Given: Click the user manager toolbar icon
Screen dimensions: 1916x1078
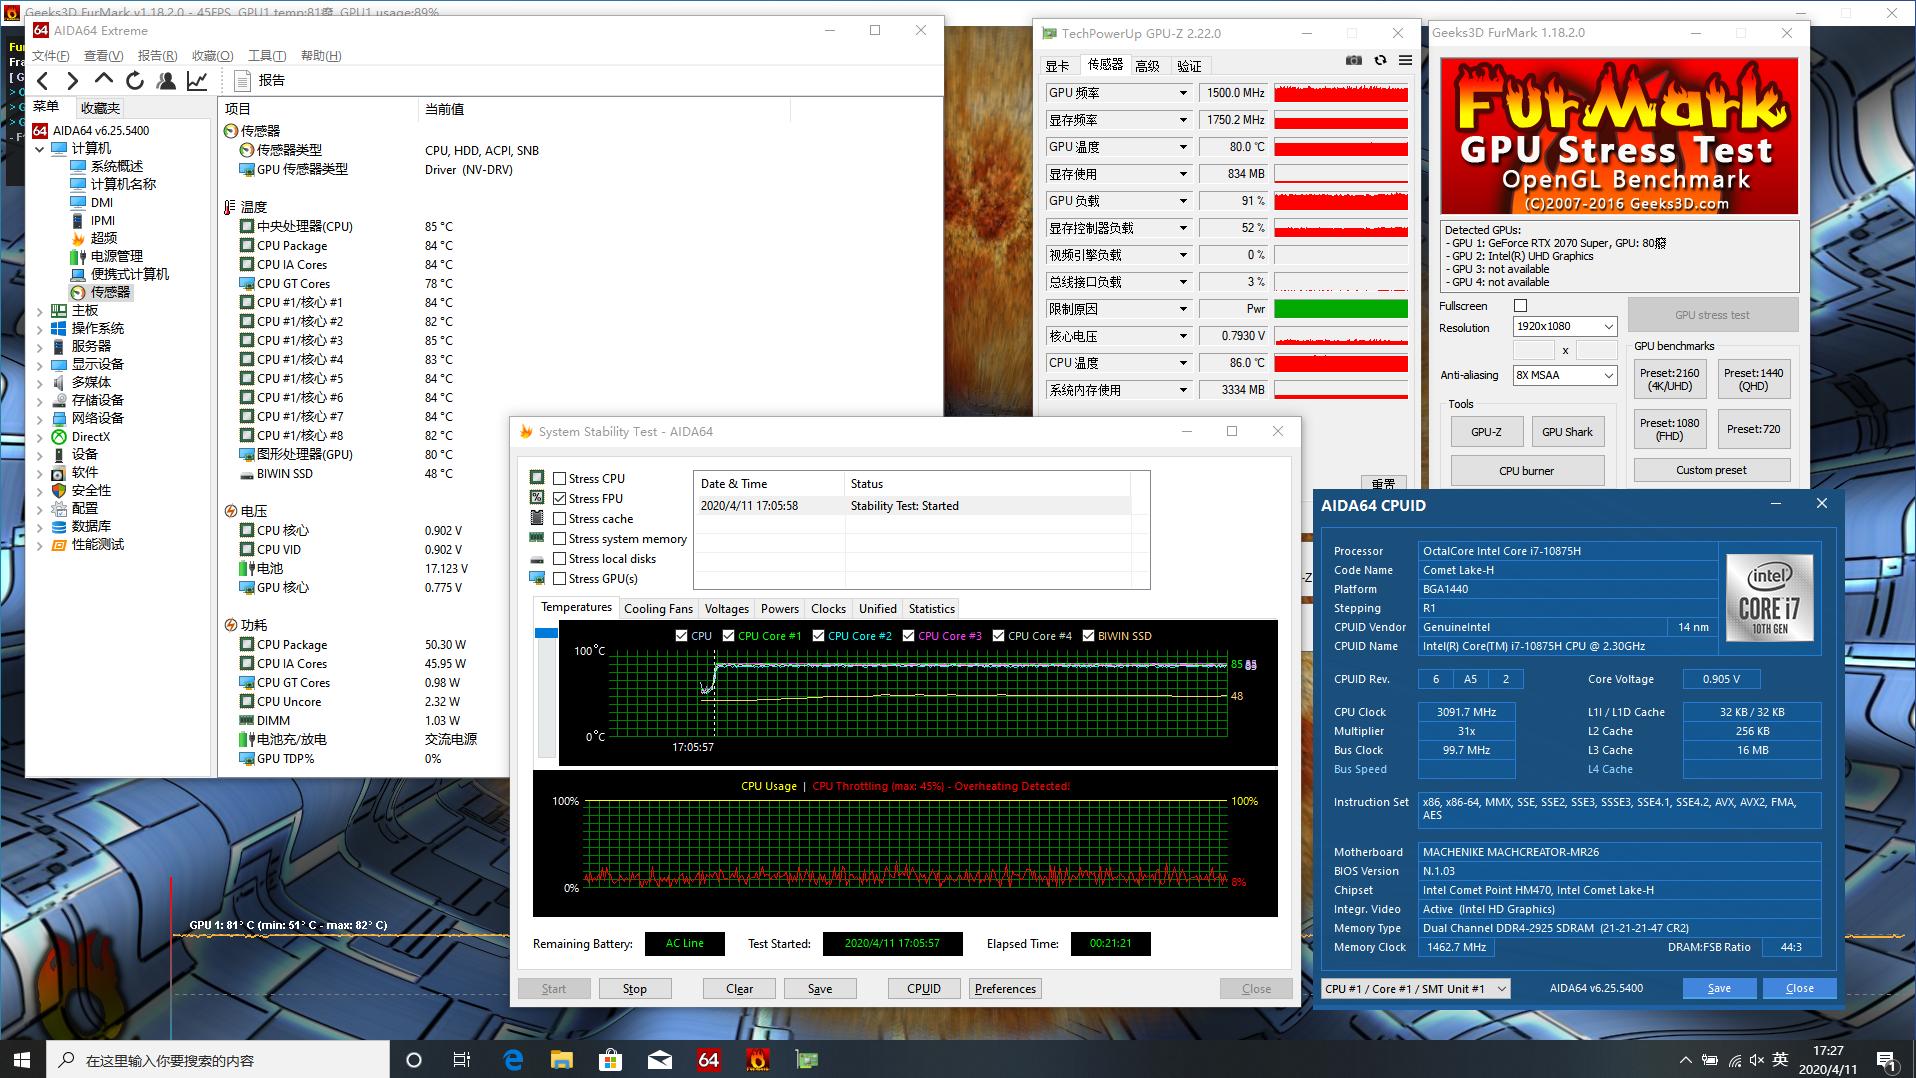Looking at the screenshot, I should pyautogui.click(x=166, y=81).
